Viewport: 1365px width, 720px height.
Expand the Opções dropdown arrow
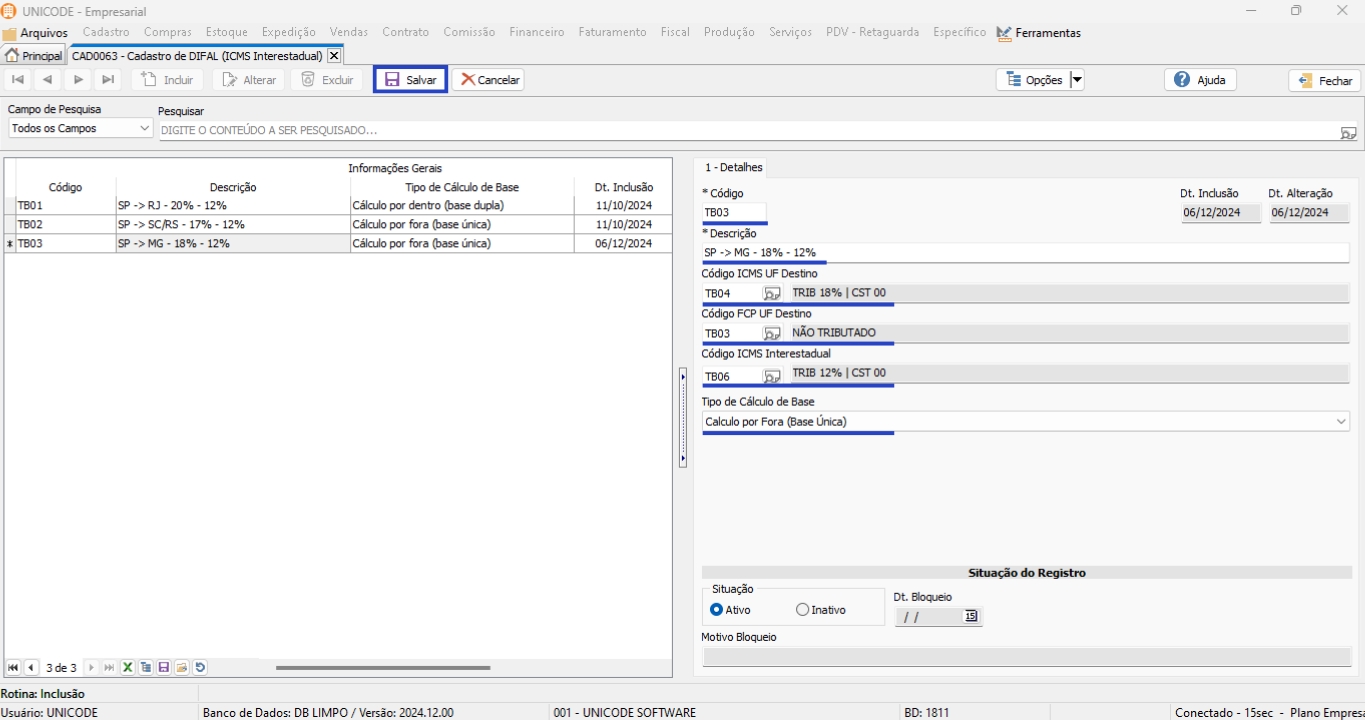1077,80
